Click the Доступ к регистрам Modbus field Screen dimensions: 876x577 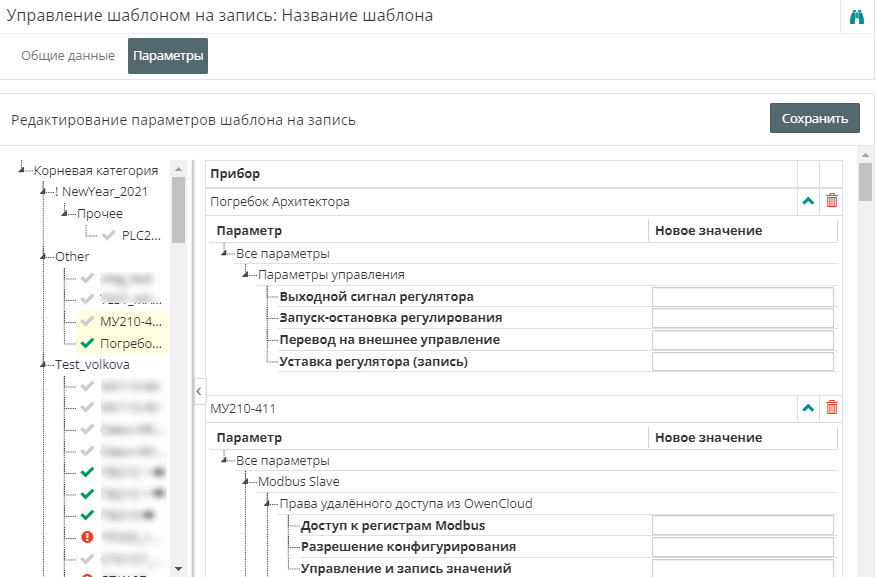[742, 526]
